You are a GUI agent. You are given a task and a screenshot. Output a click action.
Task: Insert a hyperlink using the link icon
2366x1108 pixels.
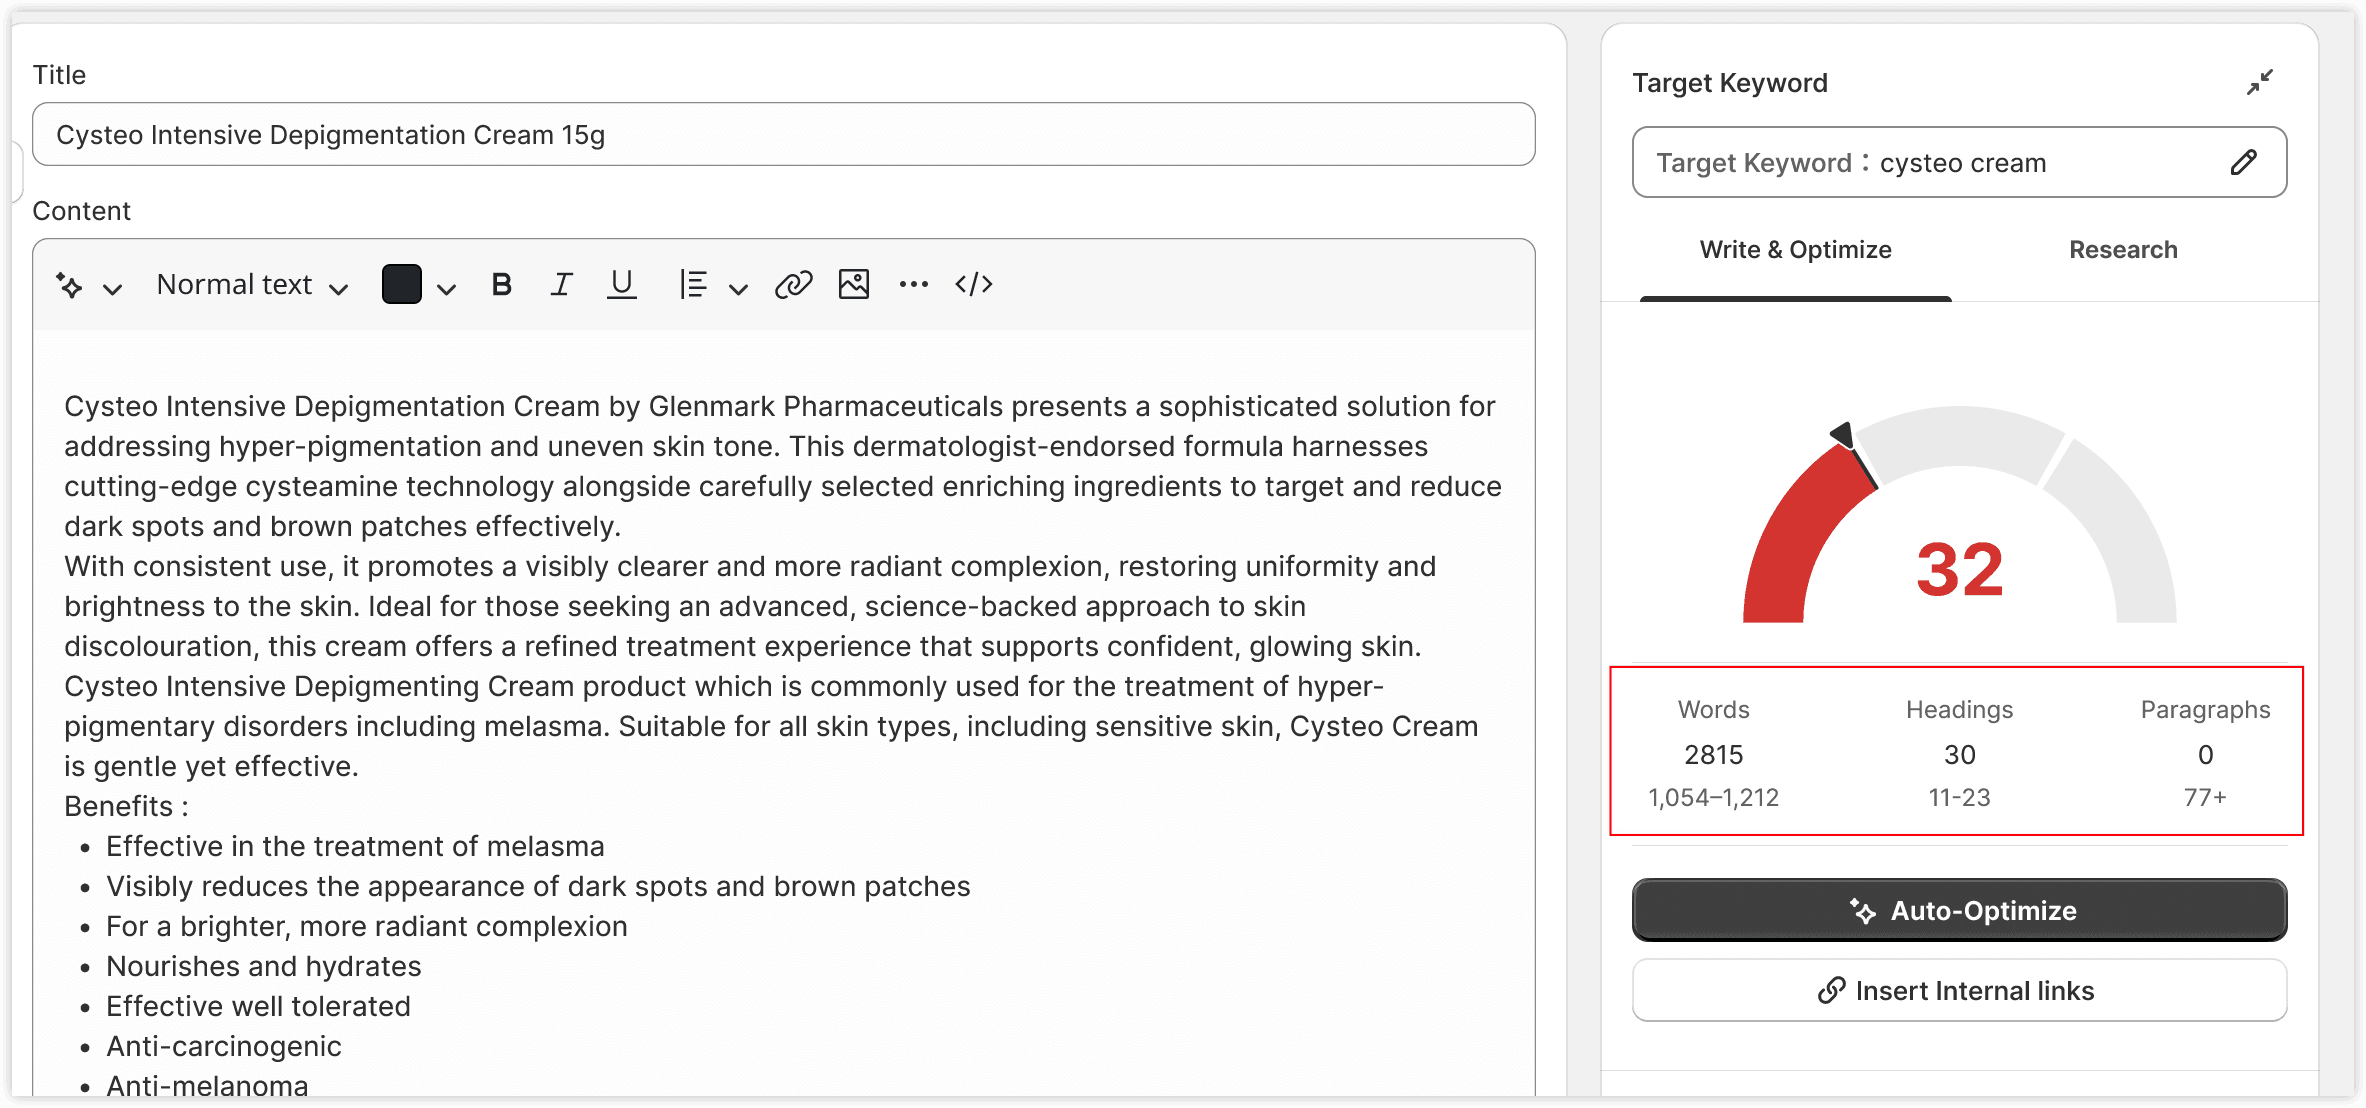(x=794, y=285)
